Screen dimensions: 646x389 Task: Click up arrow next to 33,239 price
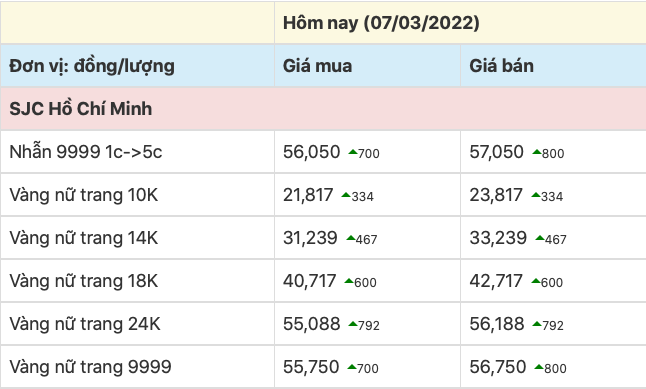pos(540,238)
